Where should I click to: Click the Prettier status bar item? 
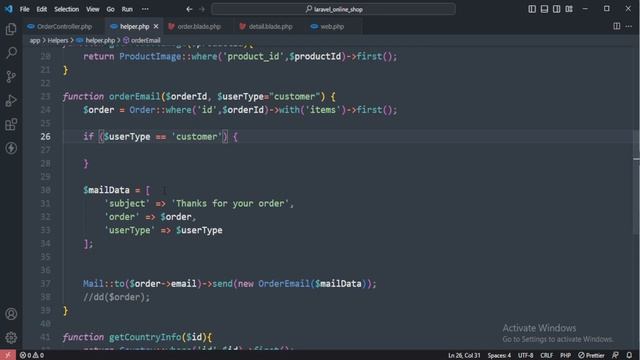[x=591, y=356]
